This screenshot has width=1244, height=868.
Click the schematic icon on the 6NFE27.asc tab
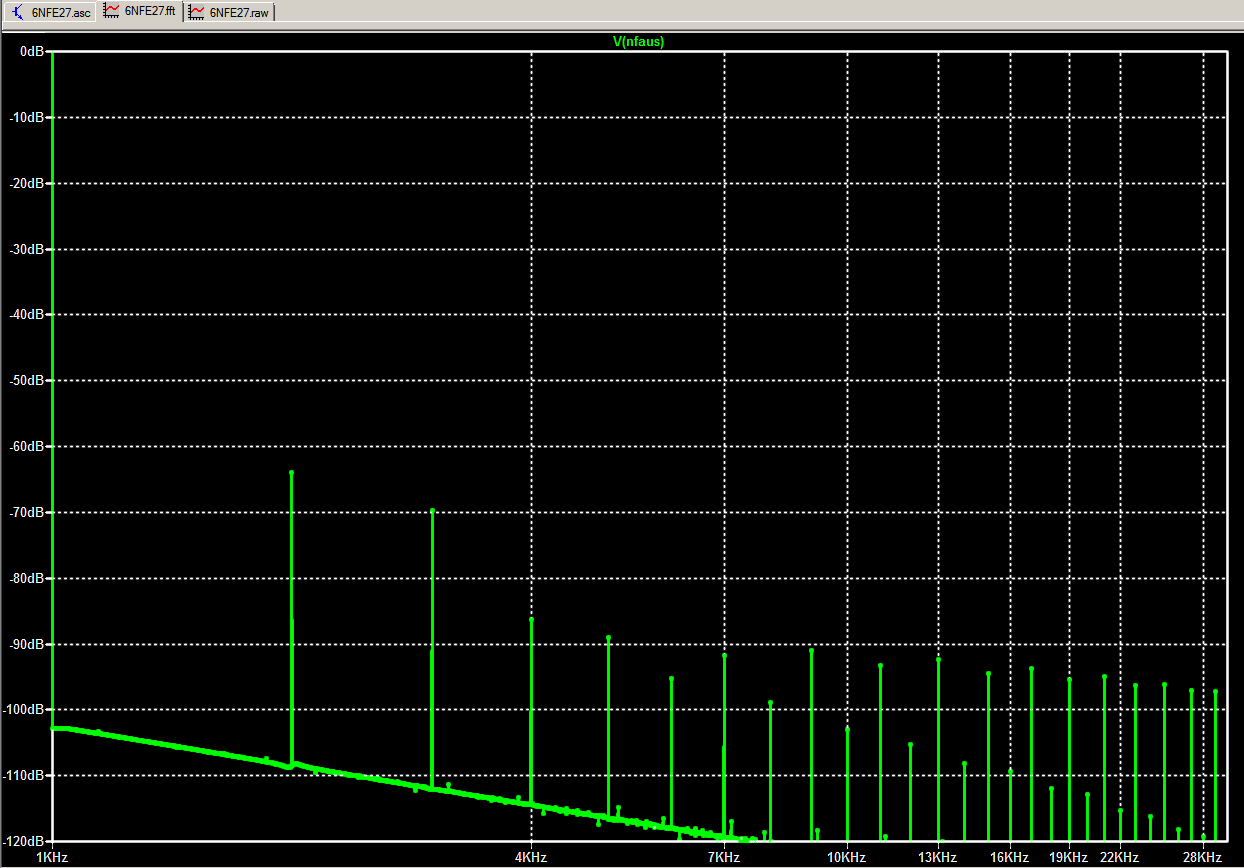pyautogui.click(x=18, y=12)
